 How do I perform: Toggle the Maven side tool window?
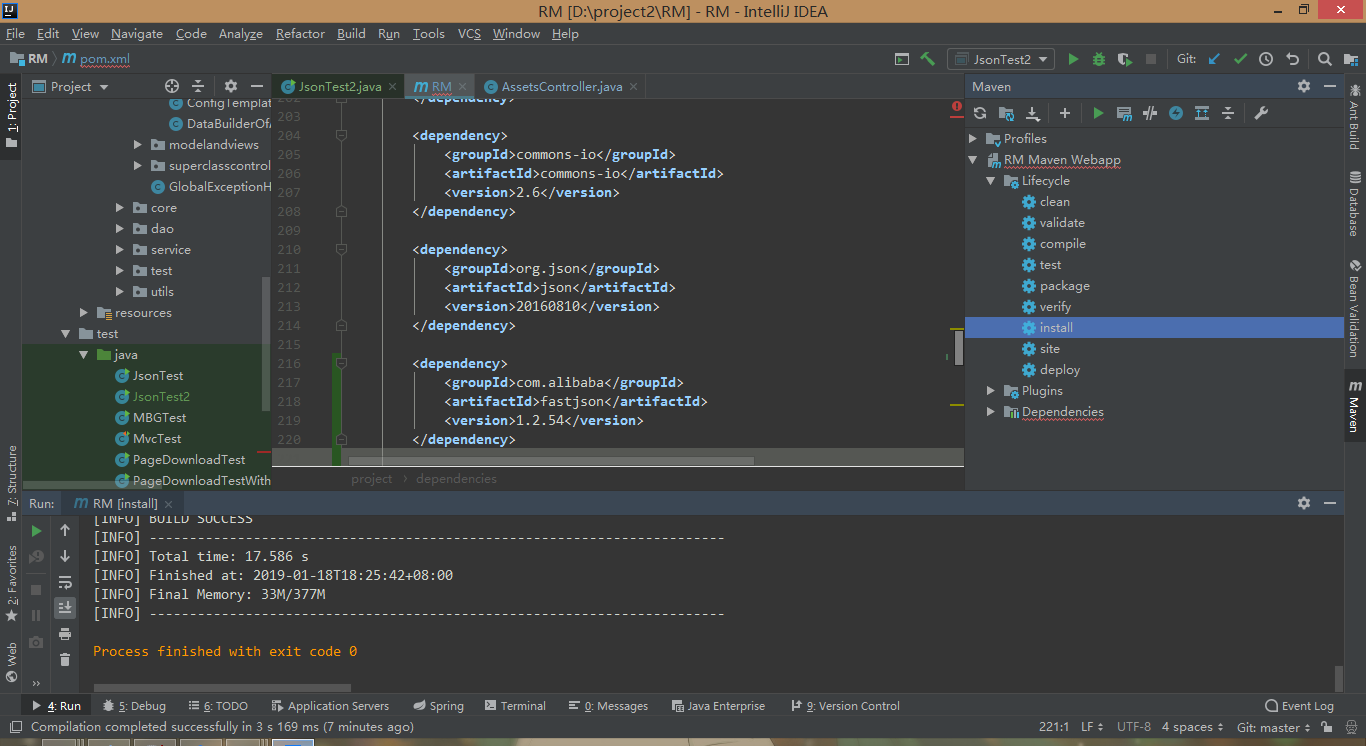(x=1355, y=406)
